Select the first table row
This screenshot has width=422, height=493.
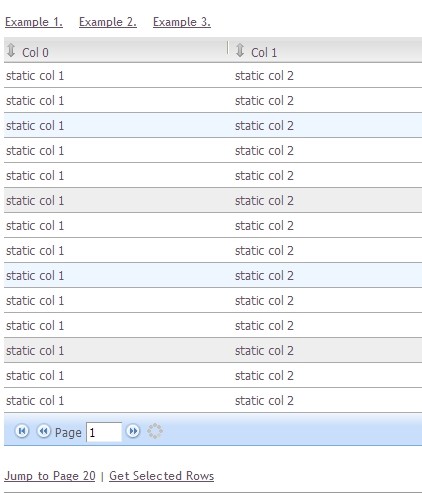pyautogui.click(x=213, y=75)
